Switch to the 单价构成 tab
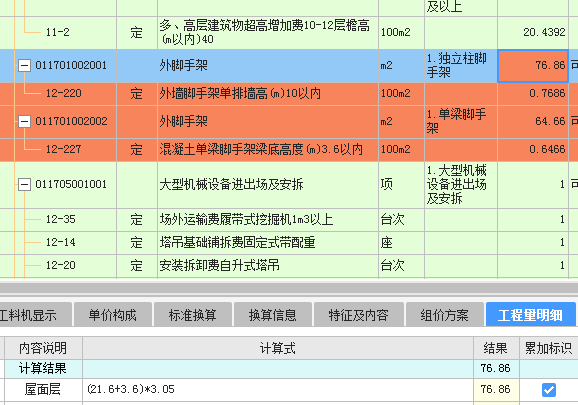This screenshot has width=578, height=405. click(112, 315)
